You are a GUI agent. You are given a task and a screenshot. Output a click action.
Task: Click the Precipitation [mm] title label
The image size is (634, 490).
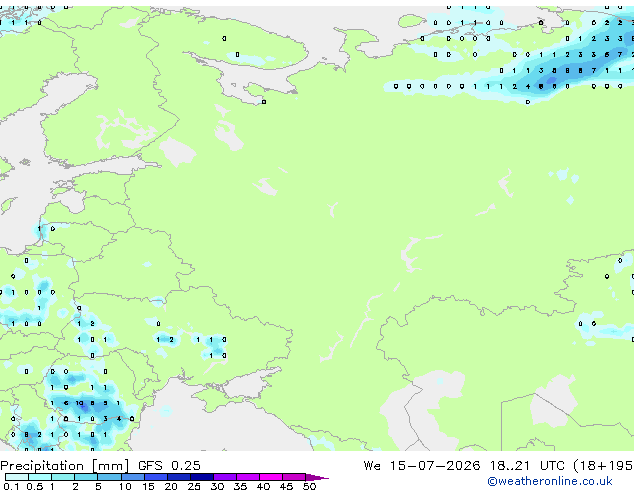(x=65, y=466)
